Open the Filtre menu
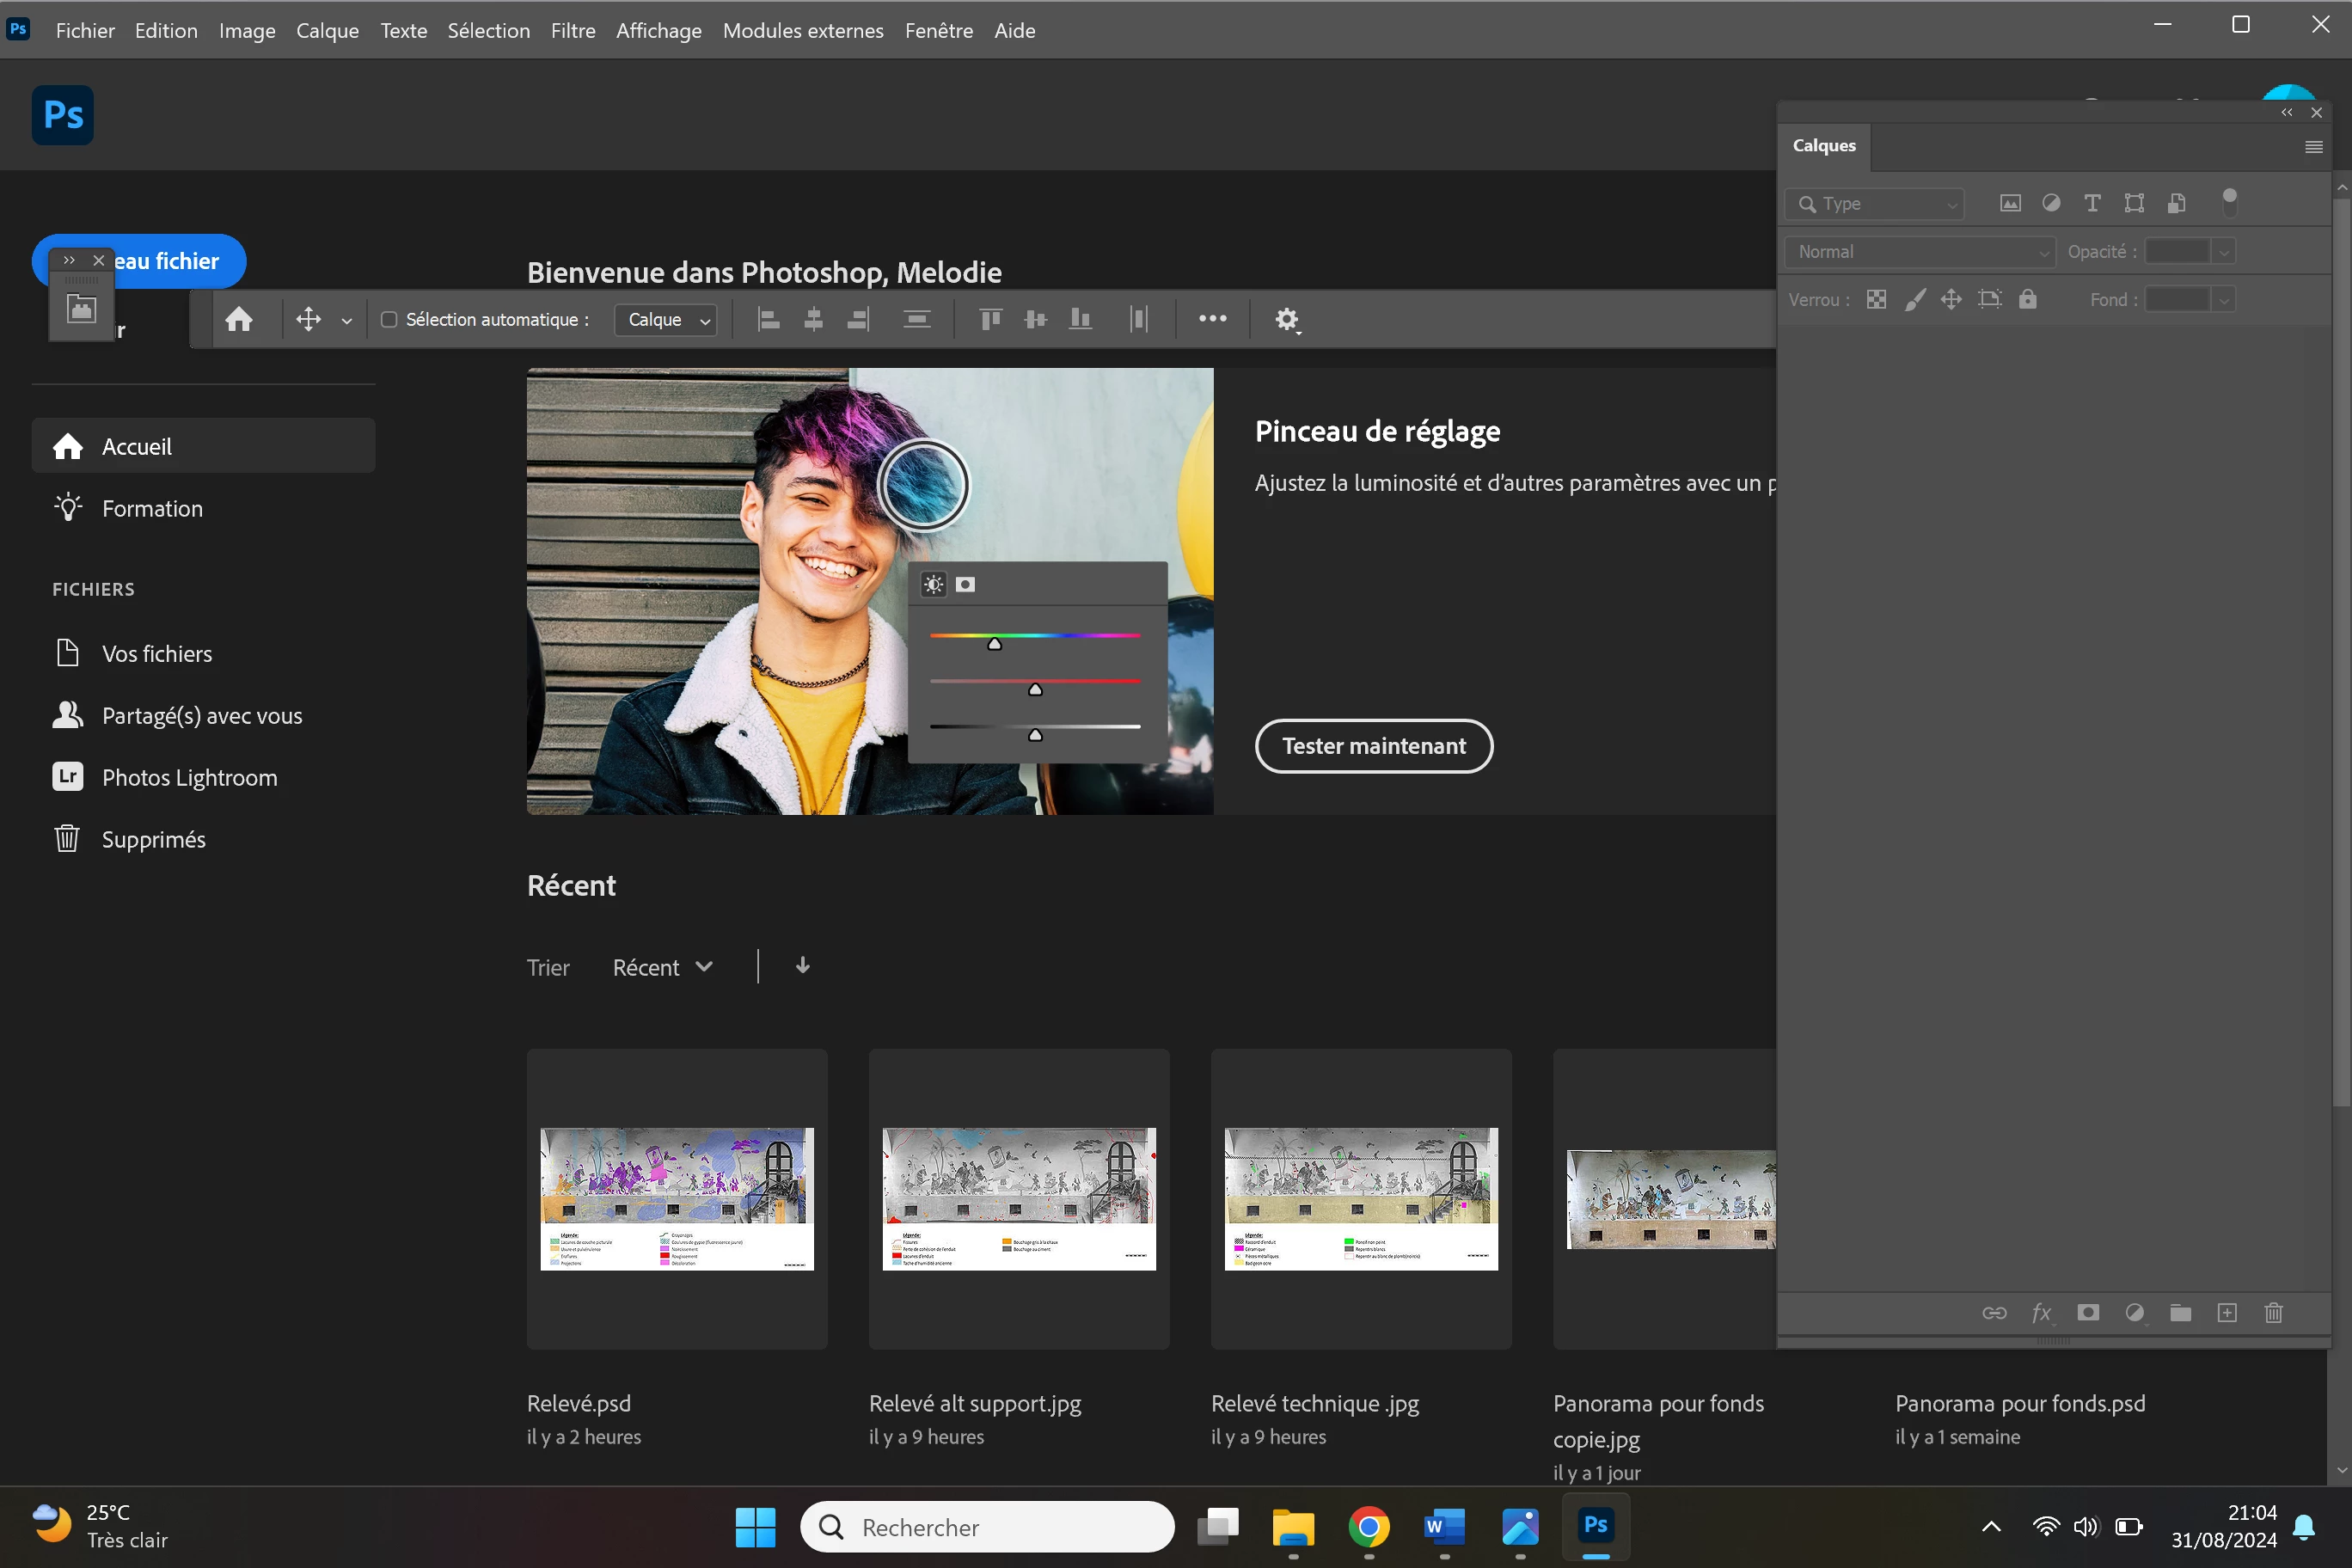 coord(573,30)
